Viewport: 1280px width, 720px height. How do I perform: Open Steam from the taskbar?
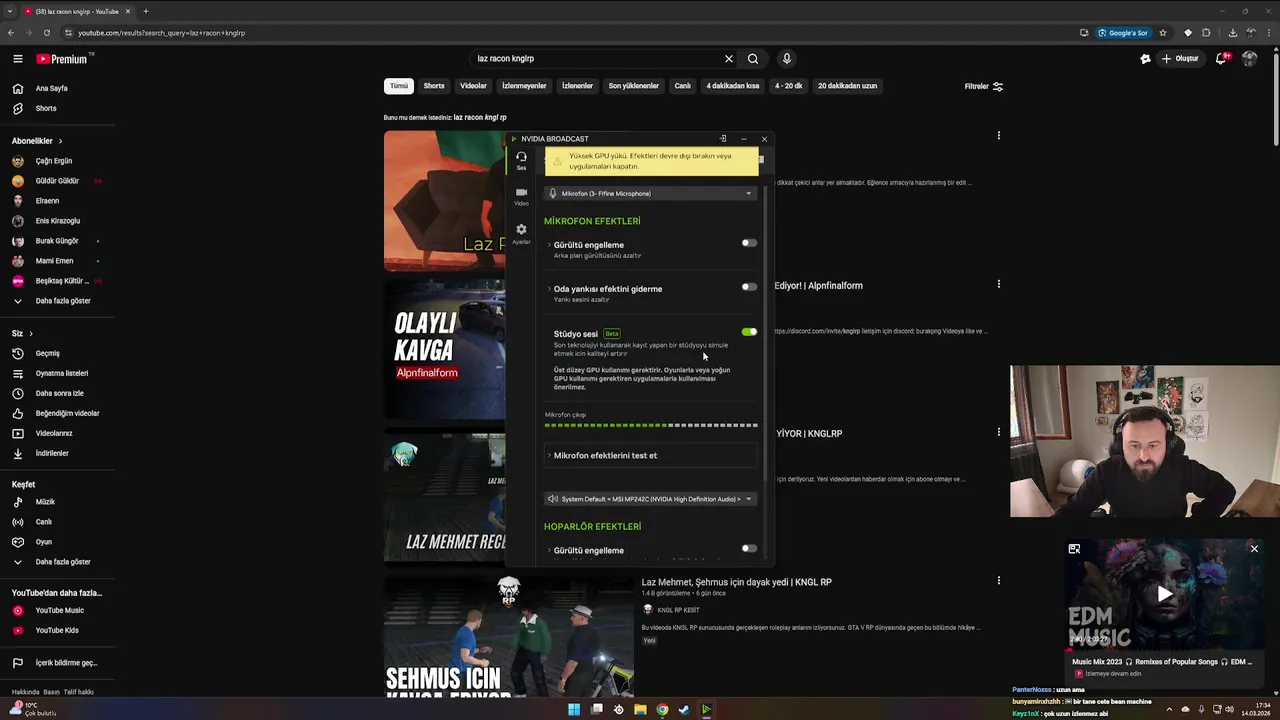(x=684, y=710)
